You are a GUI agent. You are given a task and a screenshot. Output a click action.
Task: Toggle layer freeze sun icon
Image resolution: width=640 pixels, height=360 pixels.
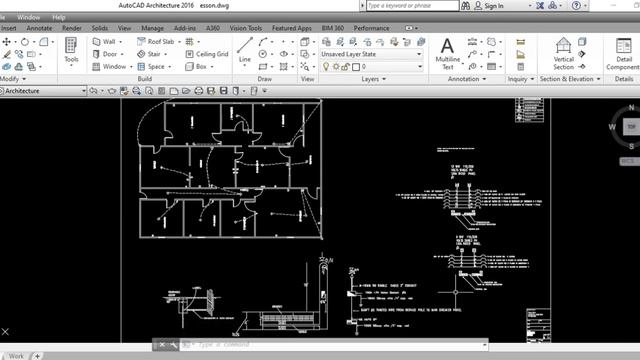click(336, 67)
